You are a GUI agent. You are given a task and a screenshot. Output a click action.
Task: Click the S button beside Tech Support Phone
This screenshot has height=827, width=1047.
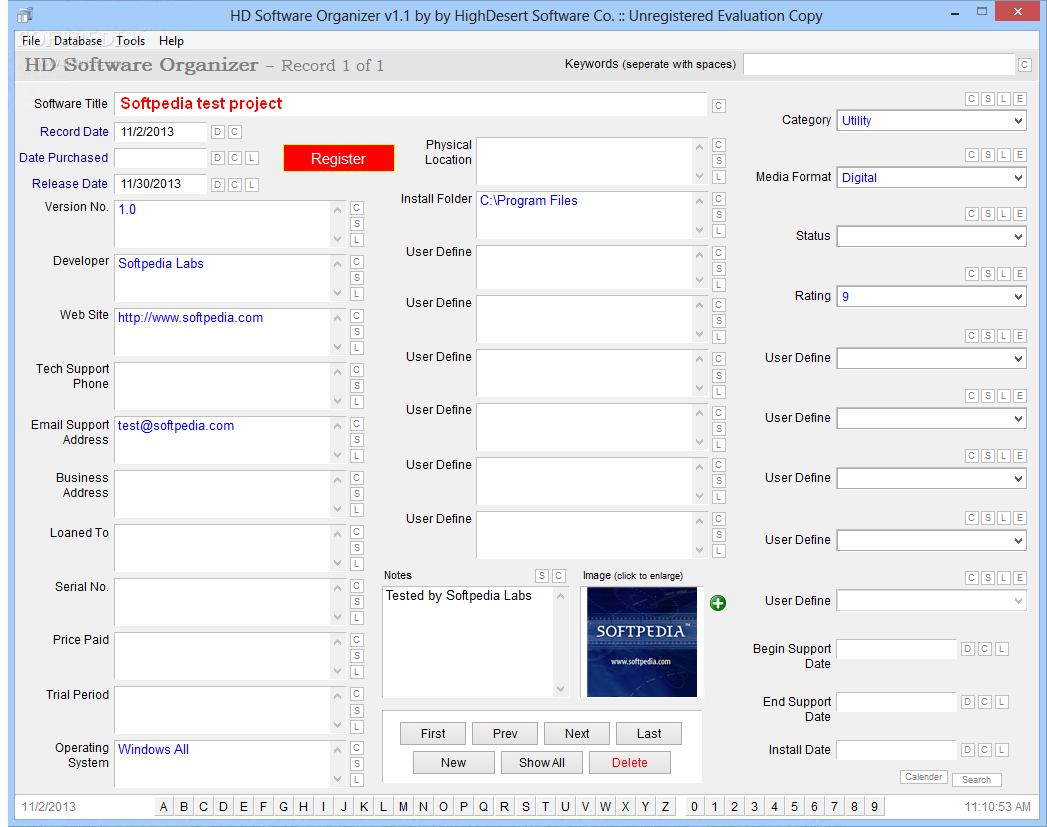[357, 386]
